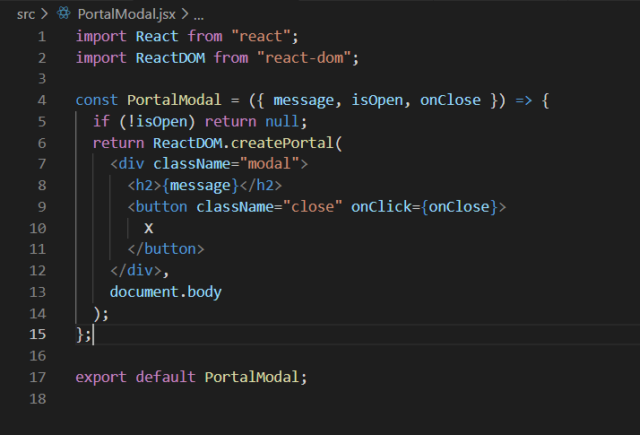Click the closing </div> tag on line 12
640x435 pixels.
click(136, 271)
